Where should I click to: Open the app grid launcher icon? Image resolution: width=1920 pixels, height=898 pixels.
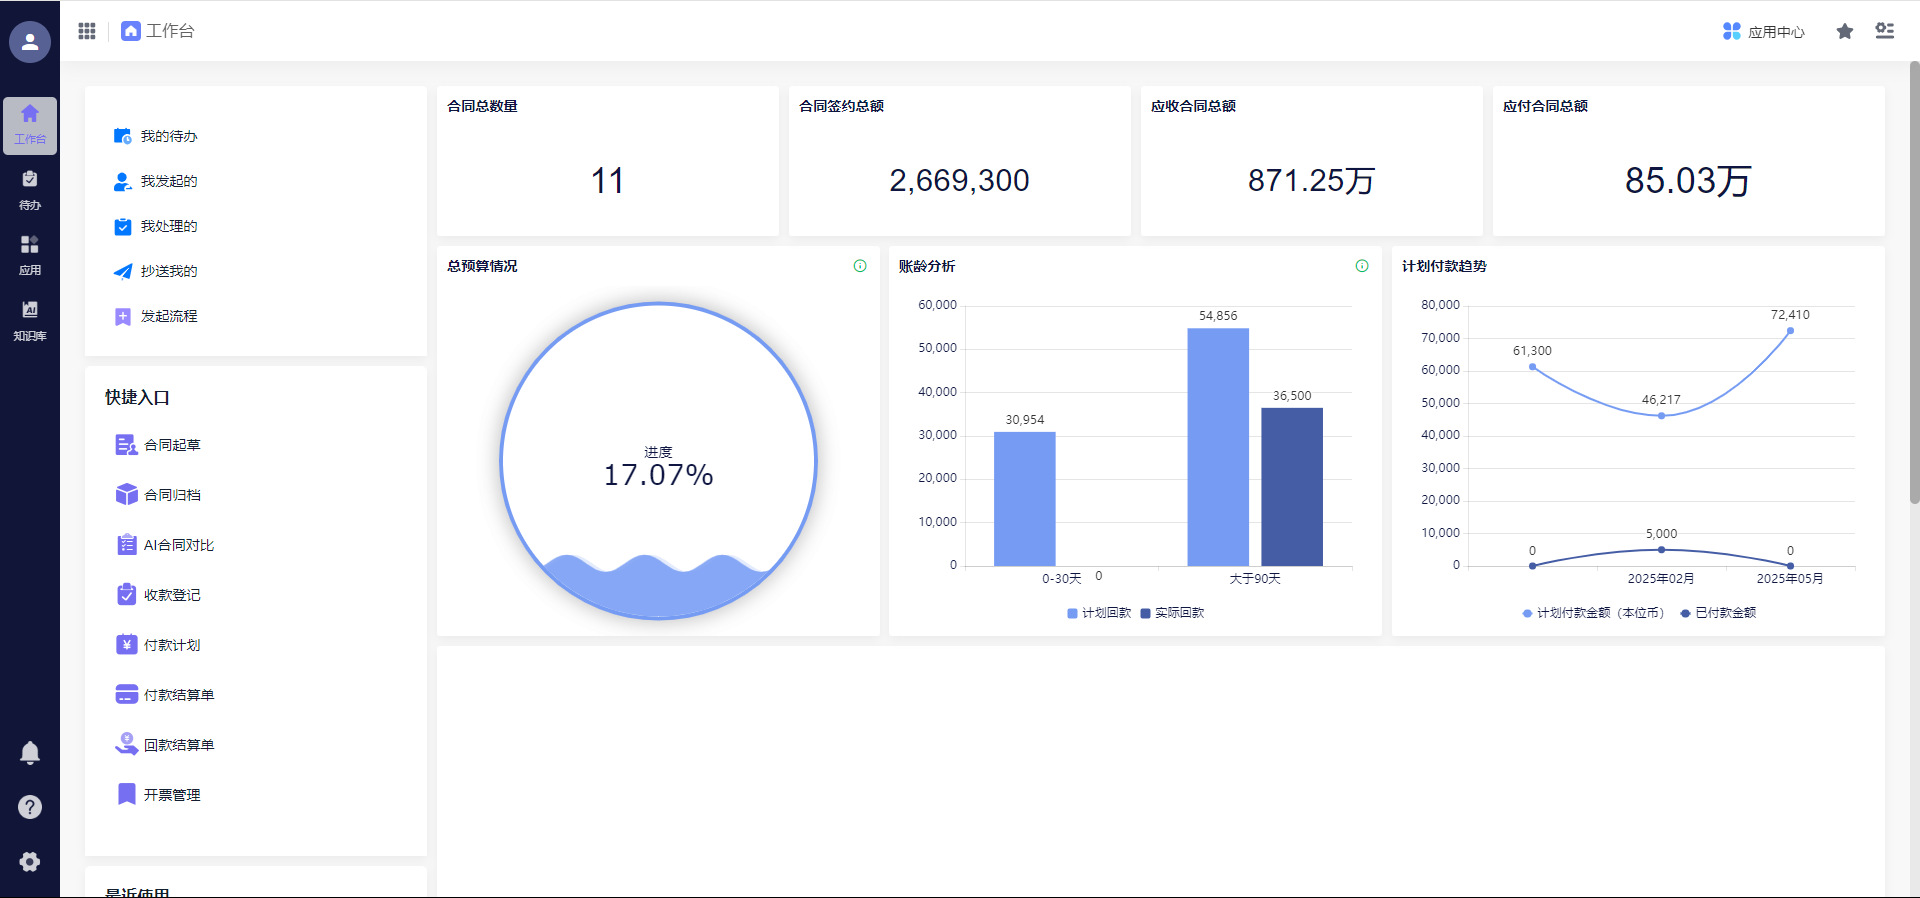tap(87, 31)
